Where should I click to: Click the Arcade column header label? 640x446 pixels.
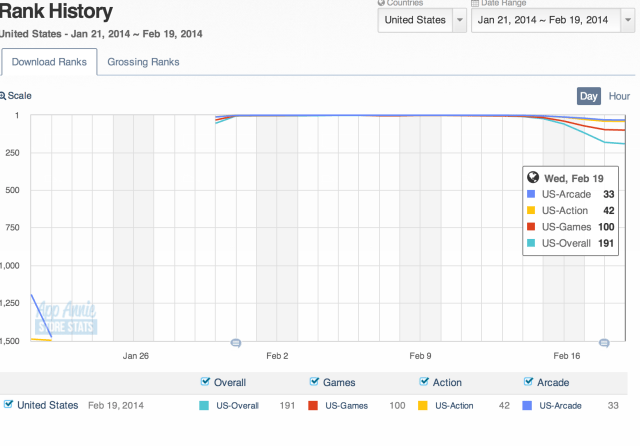pyautogui.click(x=553, y=382)
